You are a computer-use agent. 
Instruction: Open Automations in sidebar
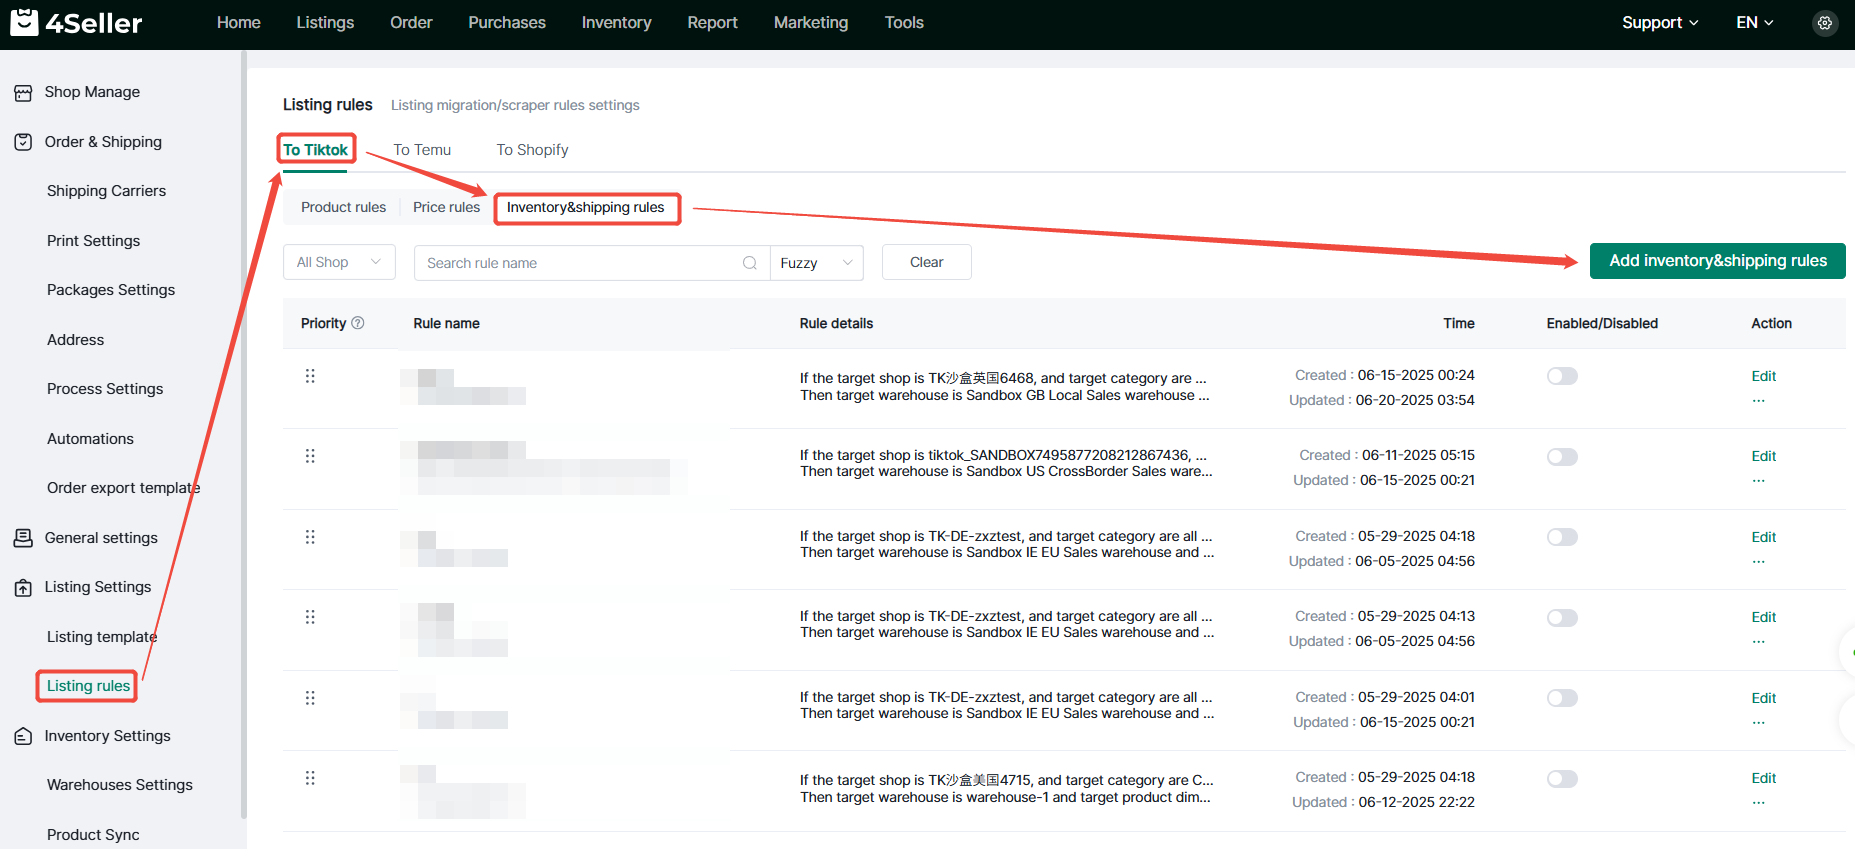click(90, 439)
